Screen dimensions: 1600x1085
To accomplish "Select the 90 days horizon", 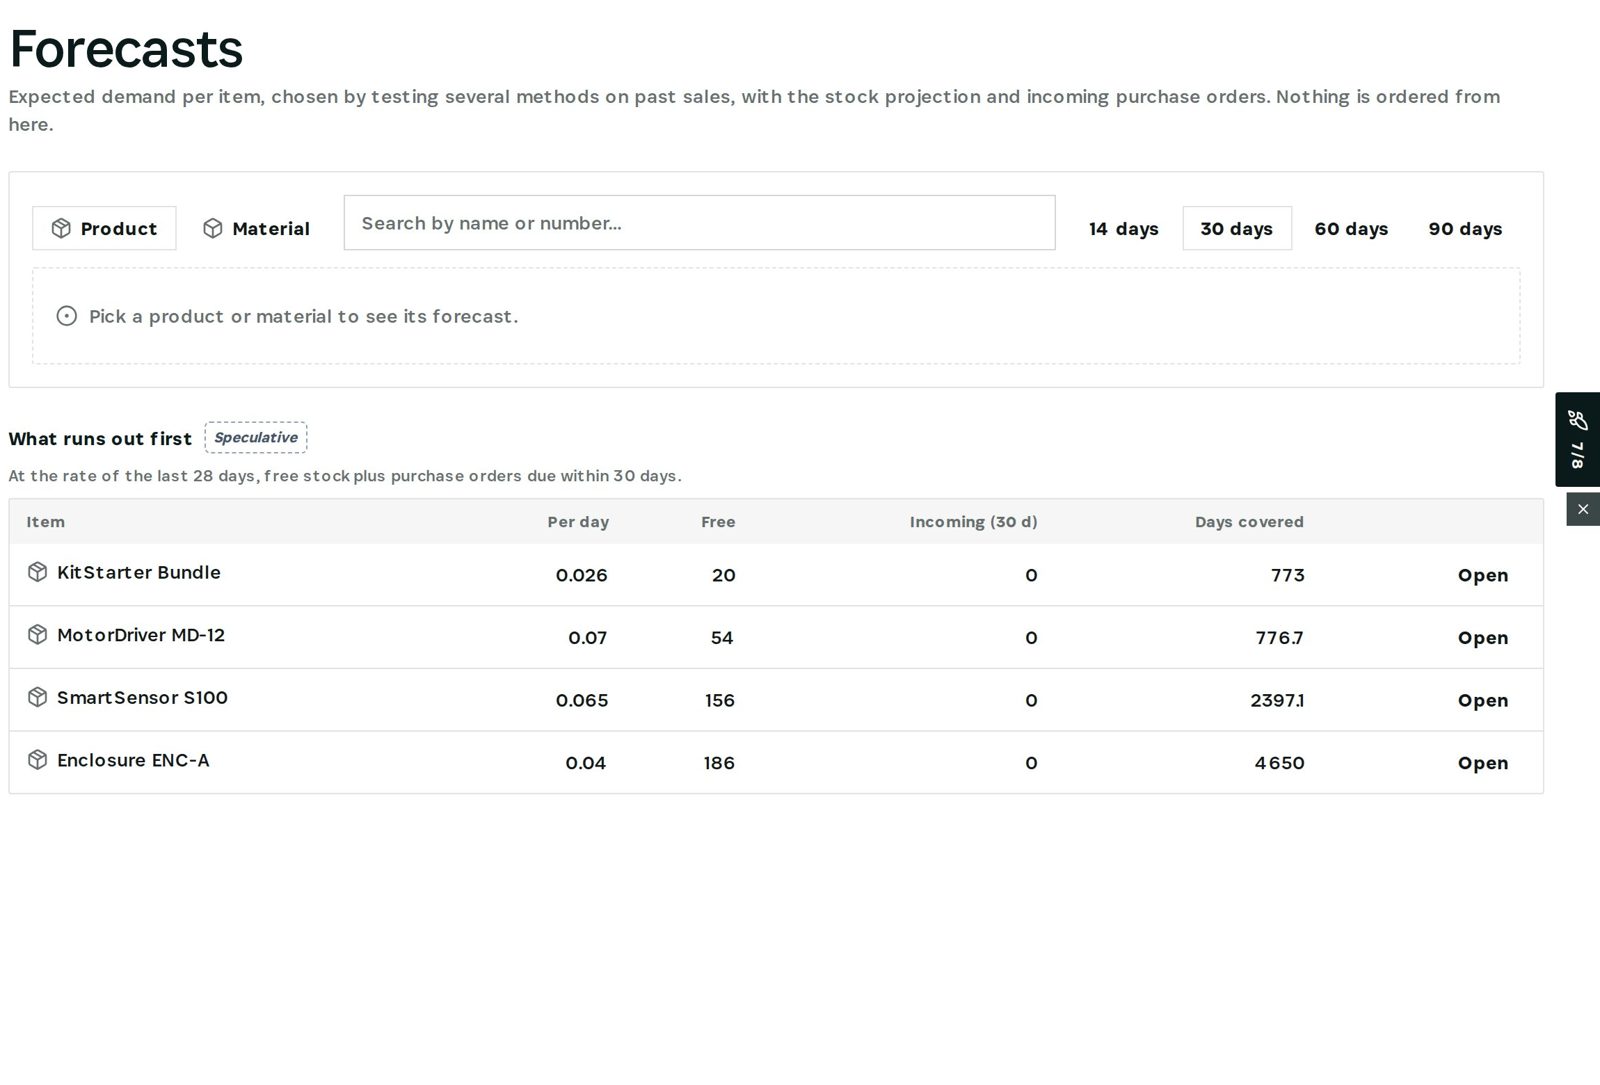I will coord(1465,228).
